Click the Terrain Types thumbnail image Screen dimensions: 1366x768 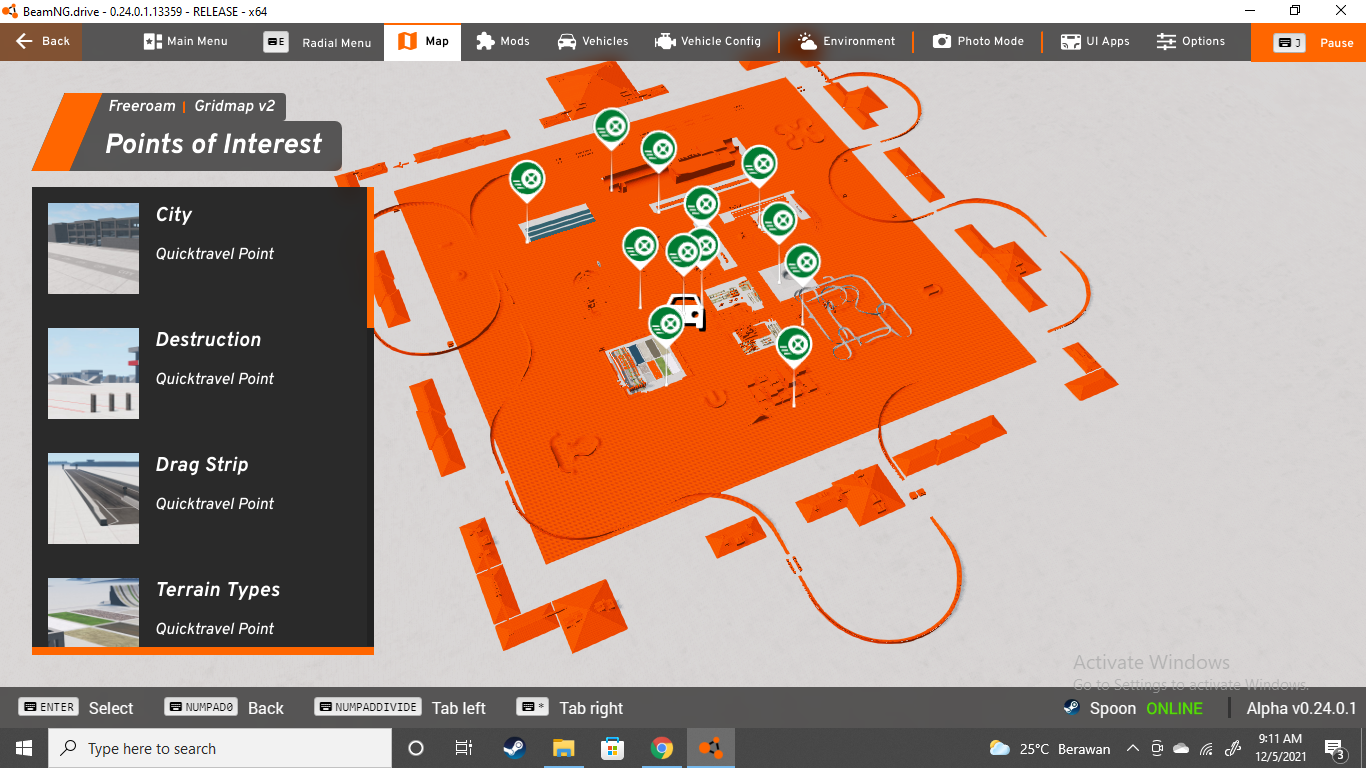(93, 612)
